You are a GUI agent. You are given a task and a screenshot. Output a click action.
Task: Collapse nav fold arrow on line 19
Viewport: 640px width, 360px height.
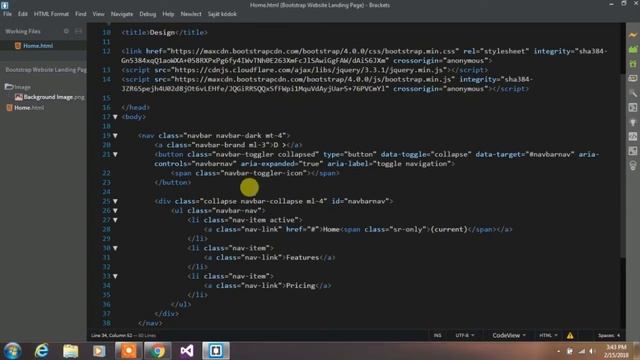click(x=116, y=136)
